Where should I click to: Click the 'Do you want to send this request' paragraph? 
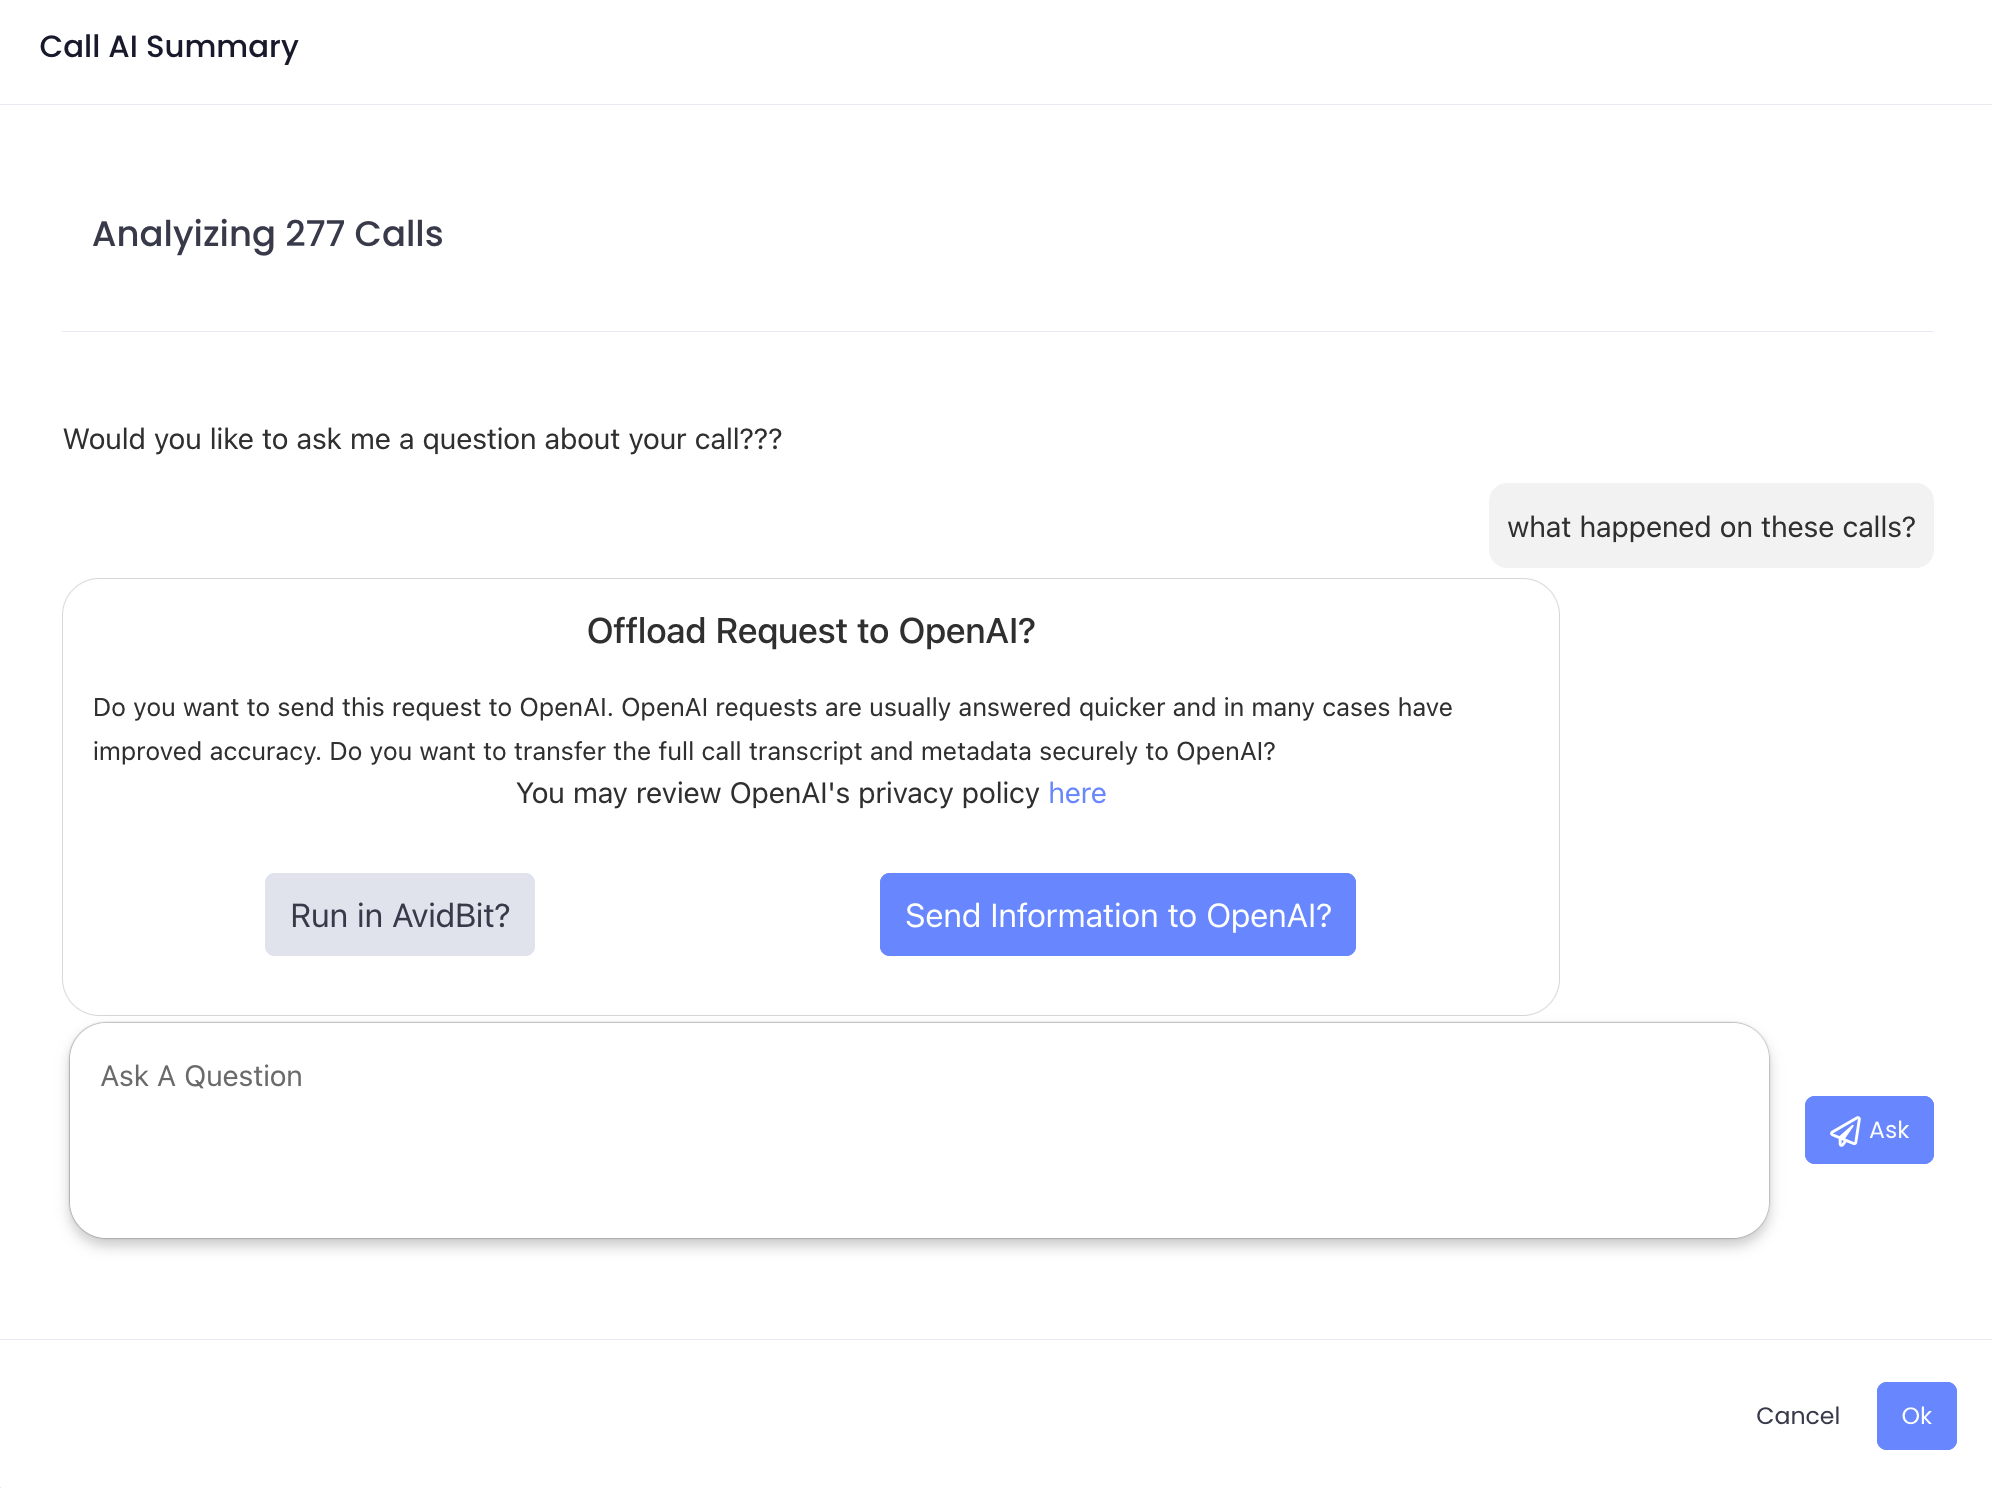[772, 729]
